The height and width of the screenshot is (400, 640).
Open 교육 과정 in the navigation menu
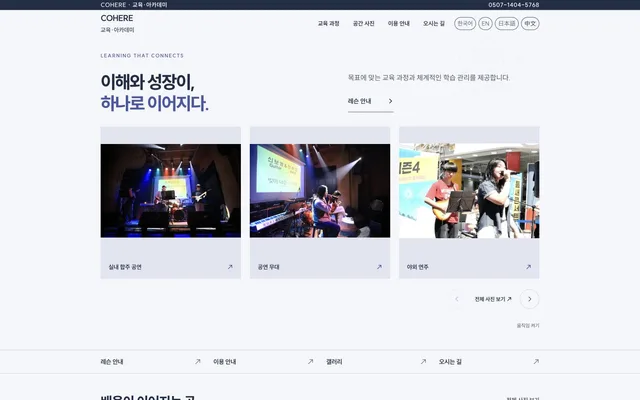pyautogui.click(x=329, y=24)
